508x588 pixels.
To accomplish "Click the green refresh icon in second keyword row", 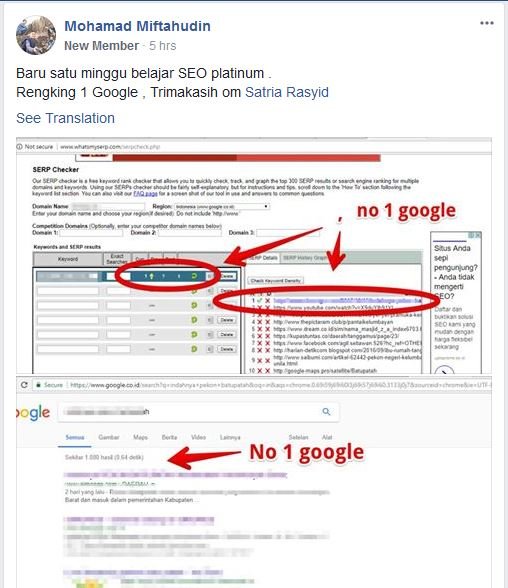I will point(194,291).
